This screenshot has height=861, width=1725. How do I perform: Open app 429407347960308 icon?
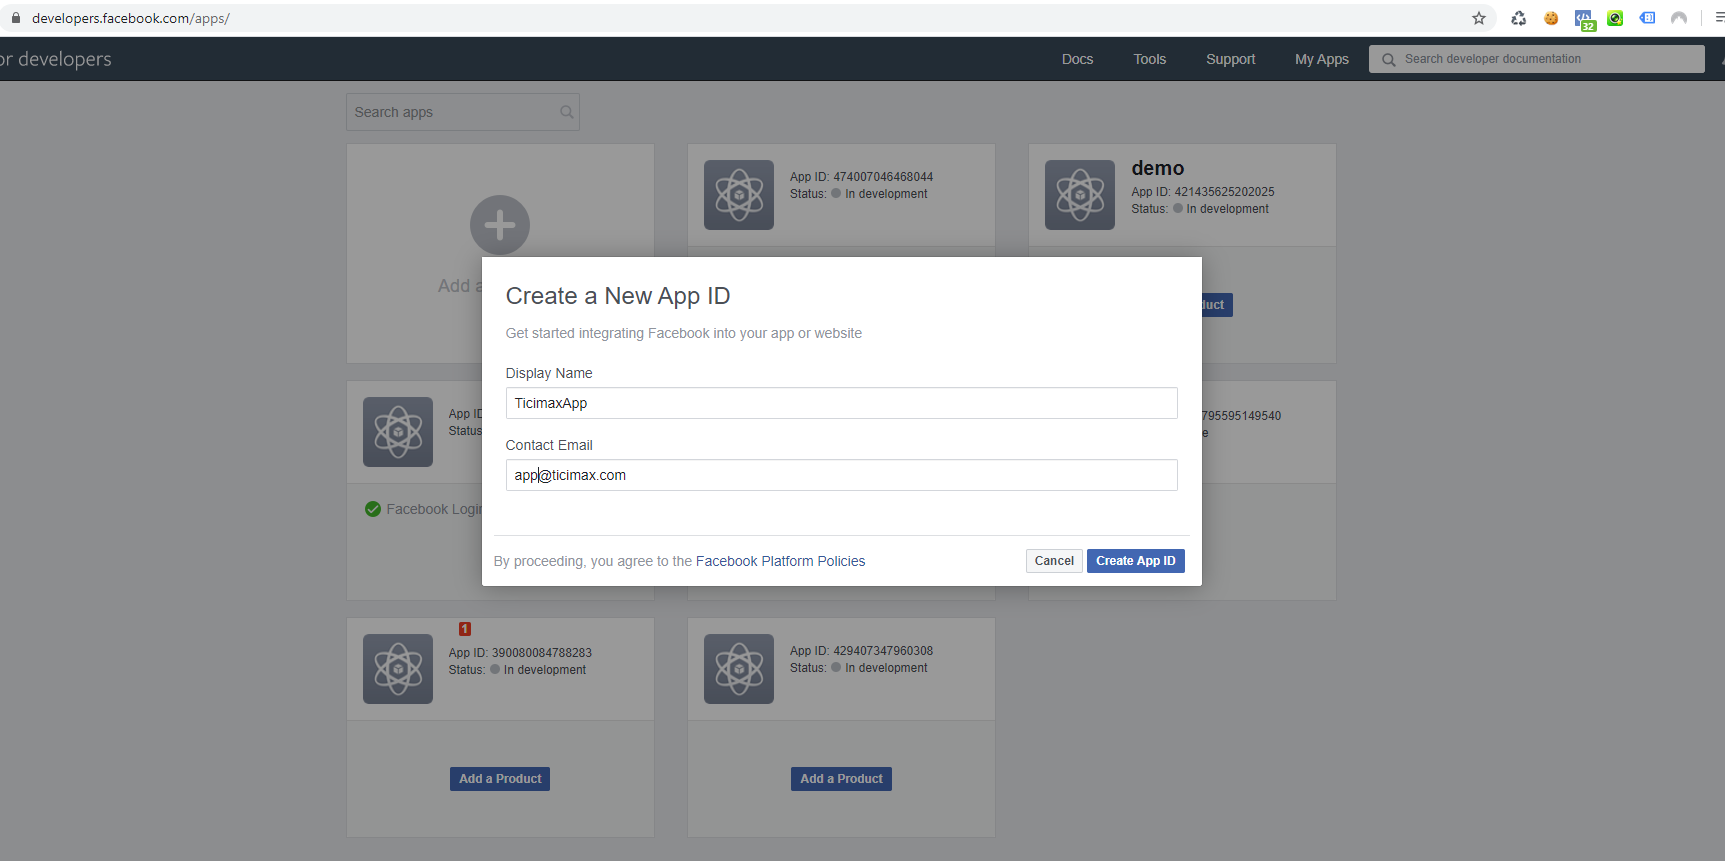coord(739,669)
